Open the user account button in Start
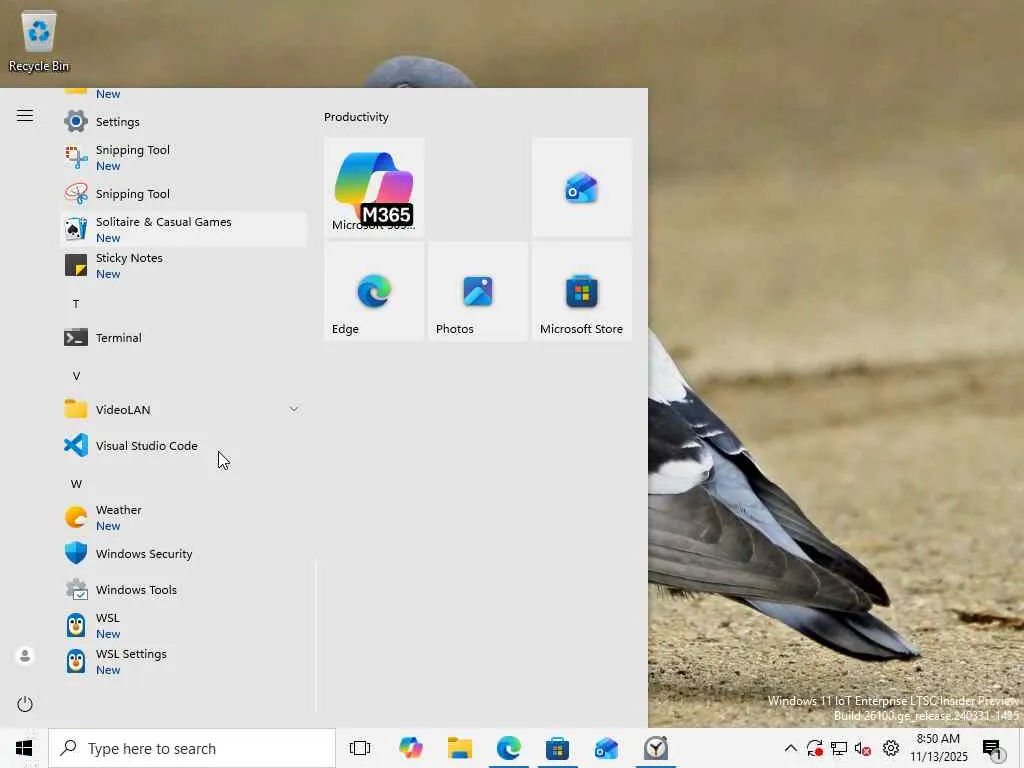The width and height of the screenshot is (1024, 768). 25,656
